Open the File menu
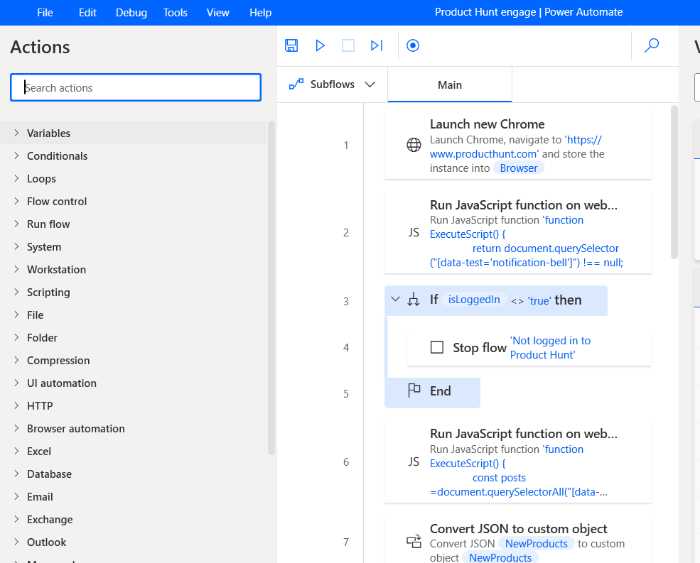 click(x=45, y=13)
